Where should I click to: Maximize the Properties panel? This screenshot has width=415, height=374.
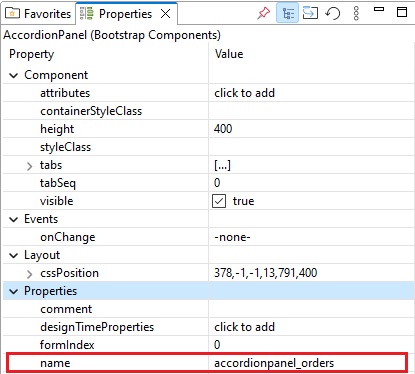(x=402, y=12)
